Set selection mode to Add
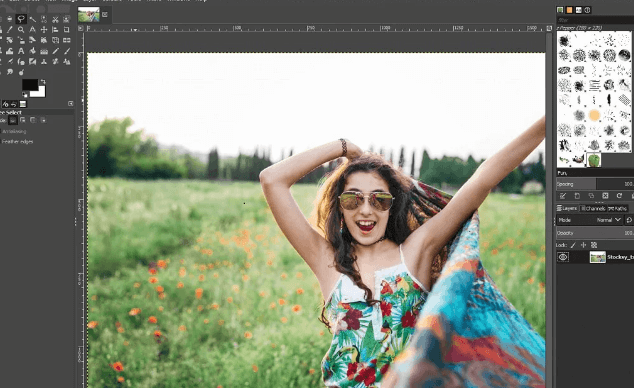634x388 pixels. click(x=23, y=120)
